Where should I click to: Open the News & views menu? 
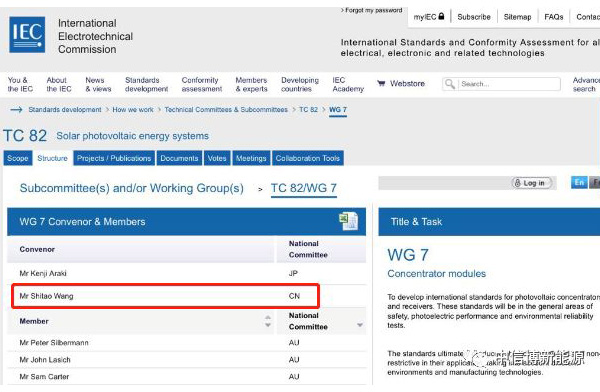(98, 84)
